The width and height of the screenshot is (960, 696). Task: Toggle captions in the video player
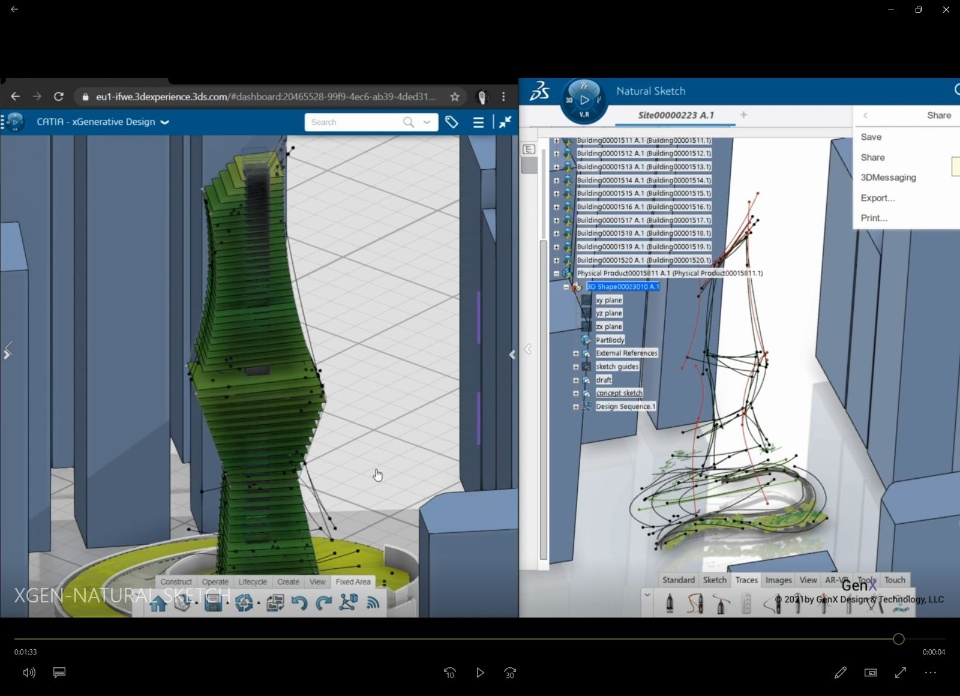click(59, 672)
